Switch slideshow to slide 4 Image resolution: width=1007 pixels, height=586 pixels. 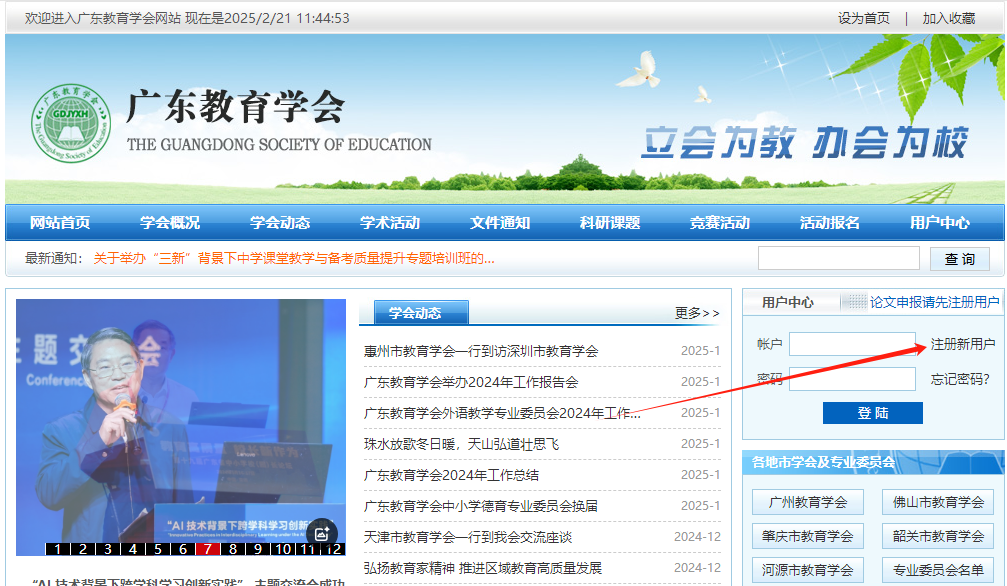[133, 549]
